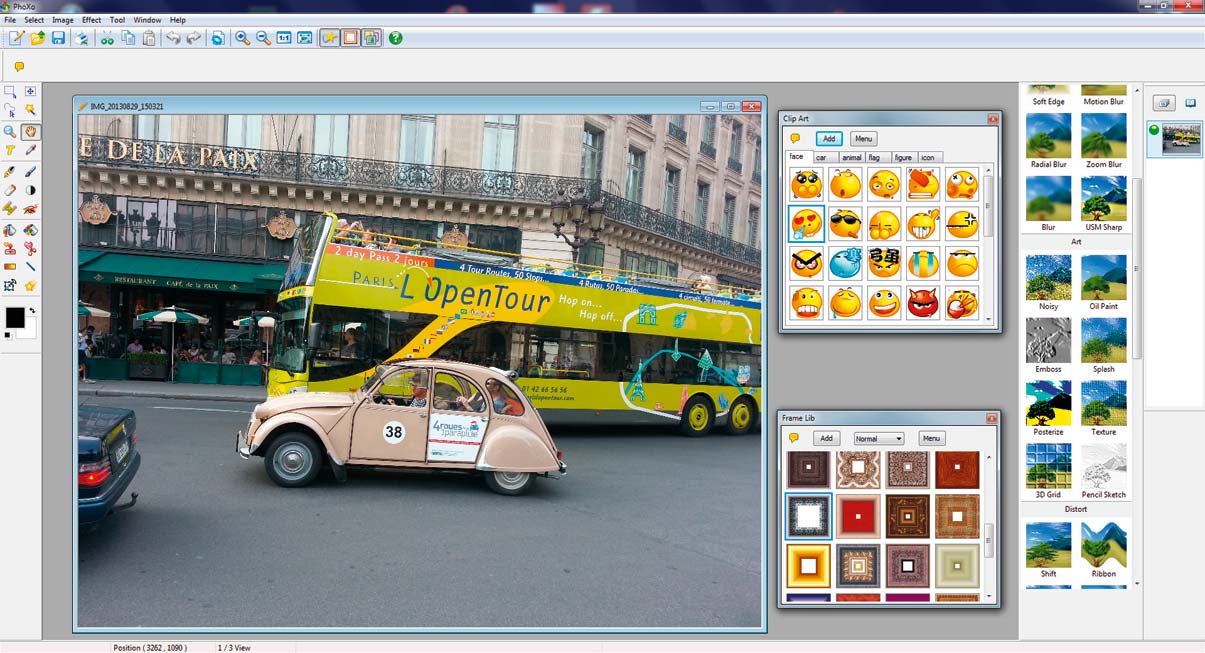Set zoom to actual size with the 1:1 icon
1205x653 pixels.
pyautogui.click(x=284, y=38)
